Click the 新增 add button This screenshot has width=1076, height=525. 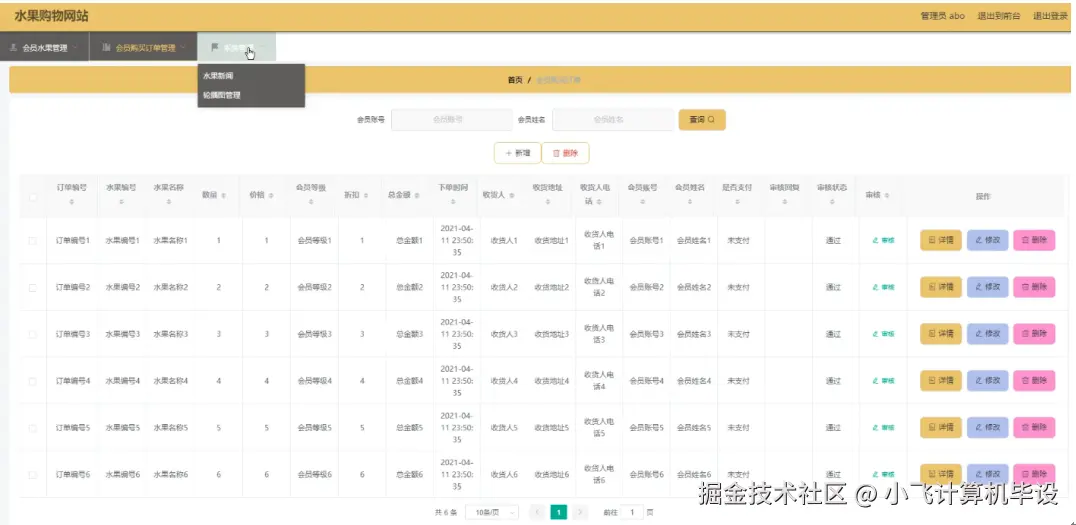(x=517, y=153)
